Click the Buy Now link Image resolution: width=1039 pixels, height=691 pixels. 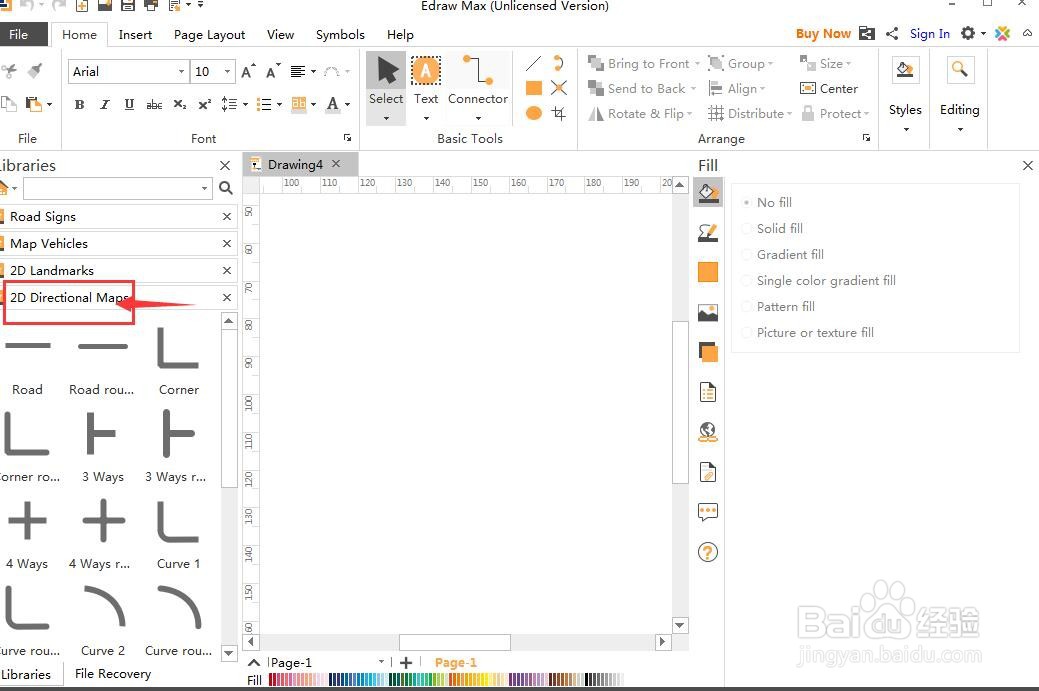tap(823, 34)
